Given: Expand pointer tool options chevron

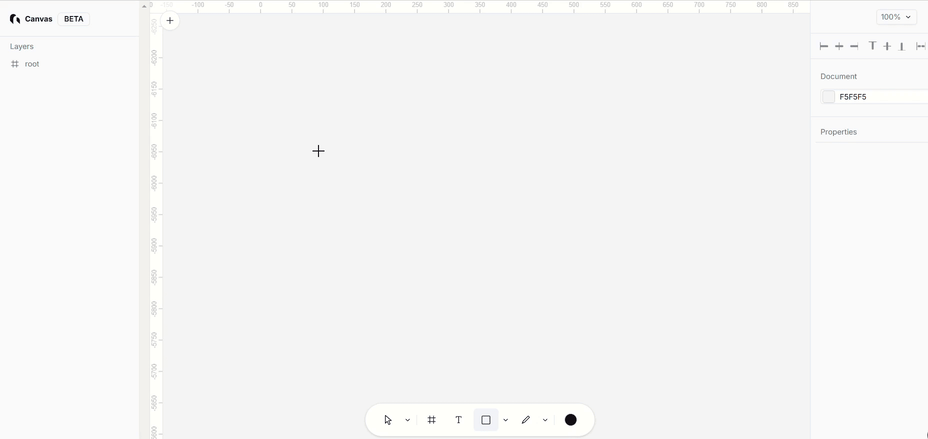Looking at the screenshot, I should click(407, 420).
